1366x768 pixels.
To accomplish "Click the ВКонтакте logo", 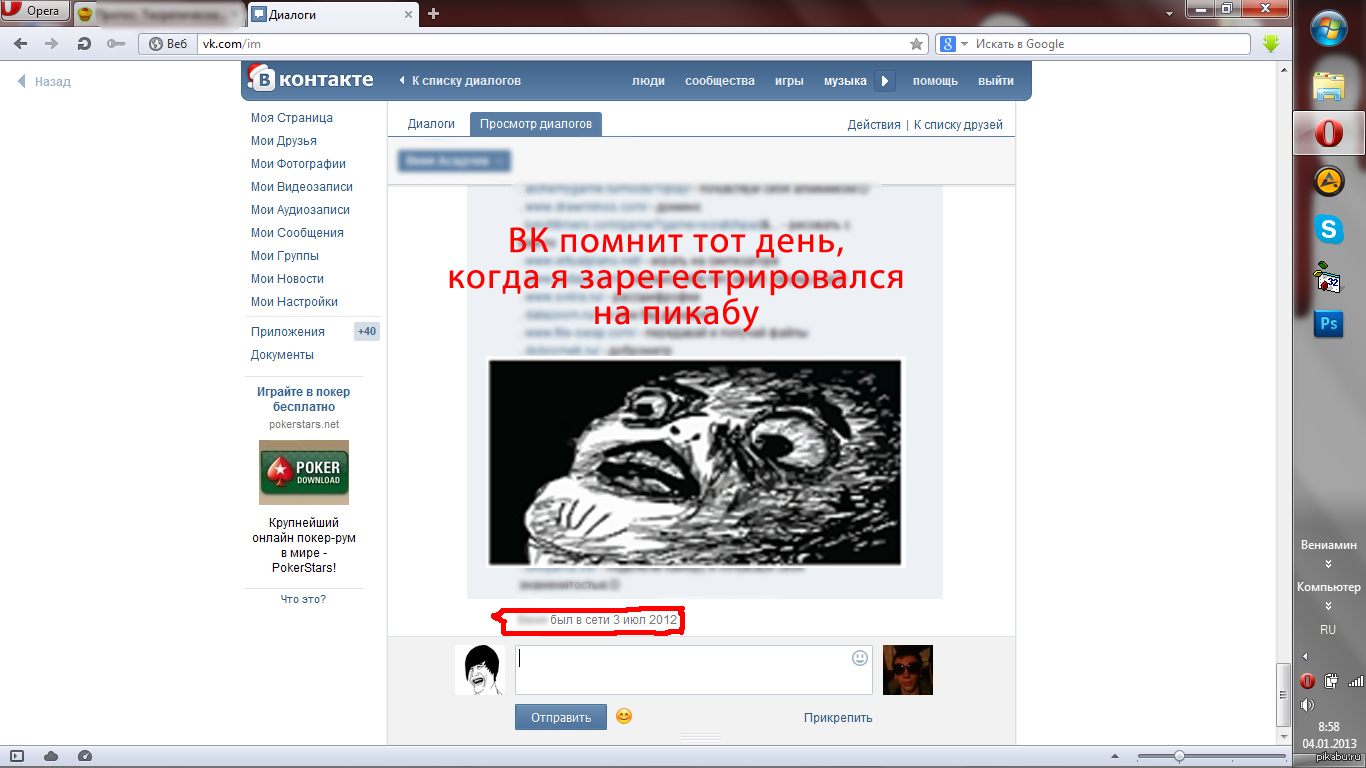I will [x=311, y=80].
